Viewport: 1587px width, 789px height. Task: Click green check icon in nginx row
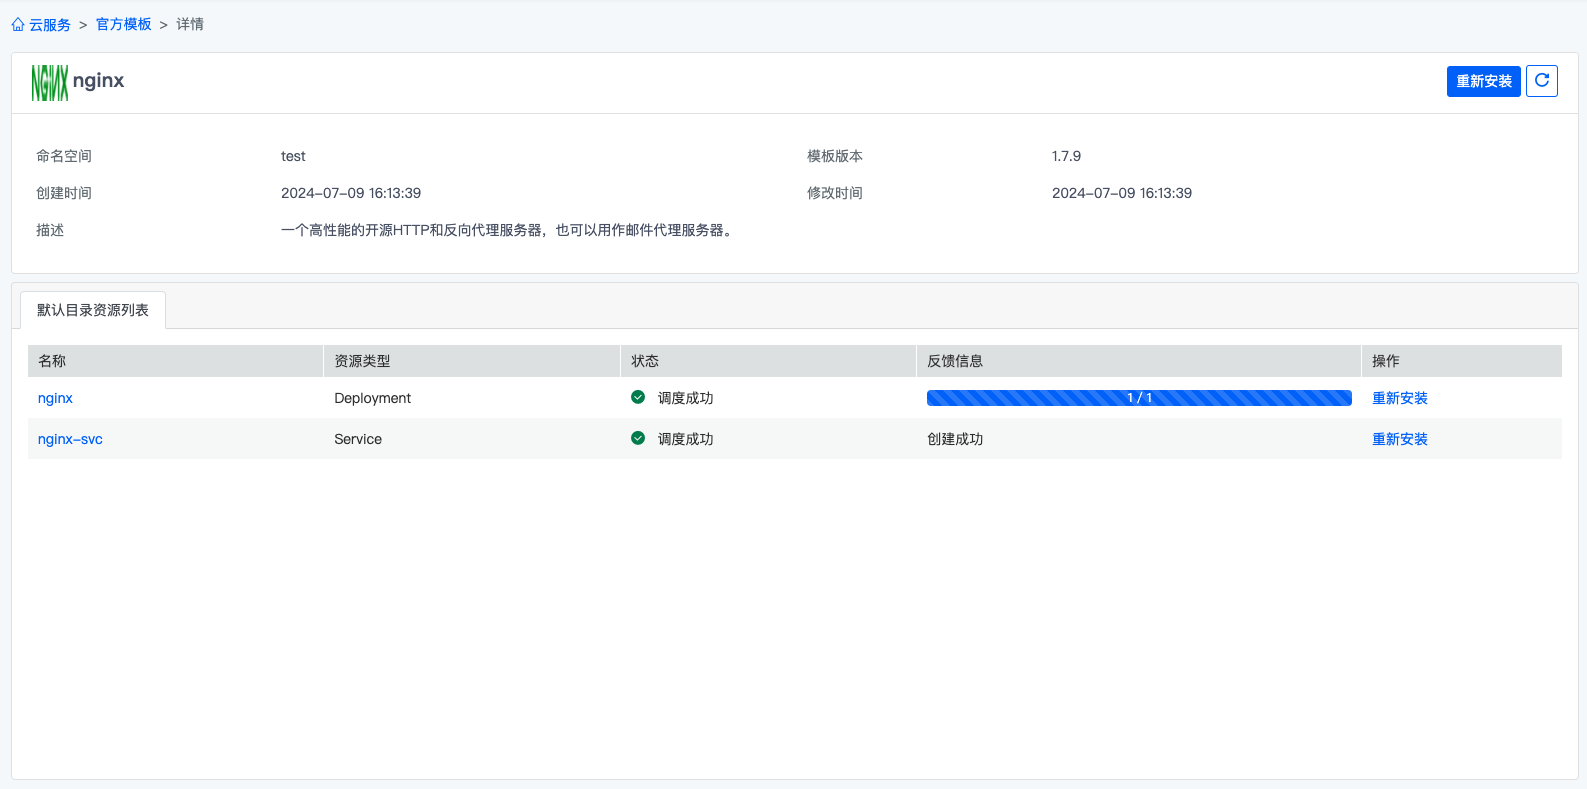[x=638, y=397]
